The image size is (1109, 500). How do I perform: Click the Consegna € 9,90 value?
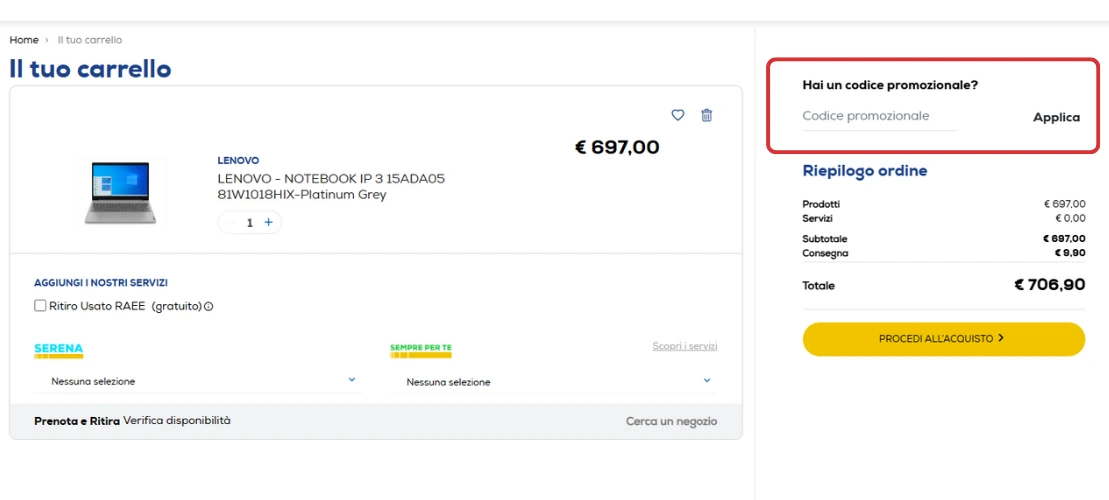1070,253
